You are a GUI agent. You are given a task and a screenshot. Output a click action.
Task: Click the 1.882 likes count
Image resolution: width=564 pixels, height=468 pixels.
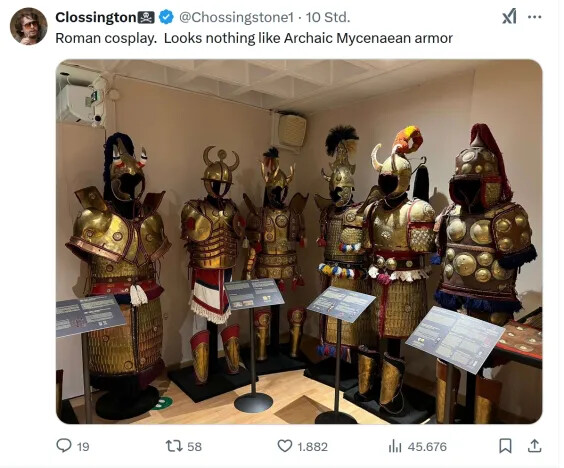click(x=313, y=447)
